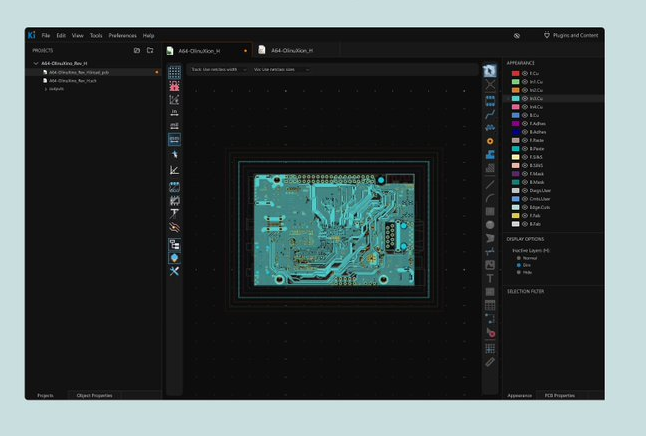Click the selection arrow tool
The width and height of the screenshot is (646, 436).
tap(490, 72)
